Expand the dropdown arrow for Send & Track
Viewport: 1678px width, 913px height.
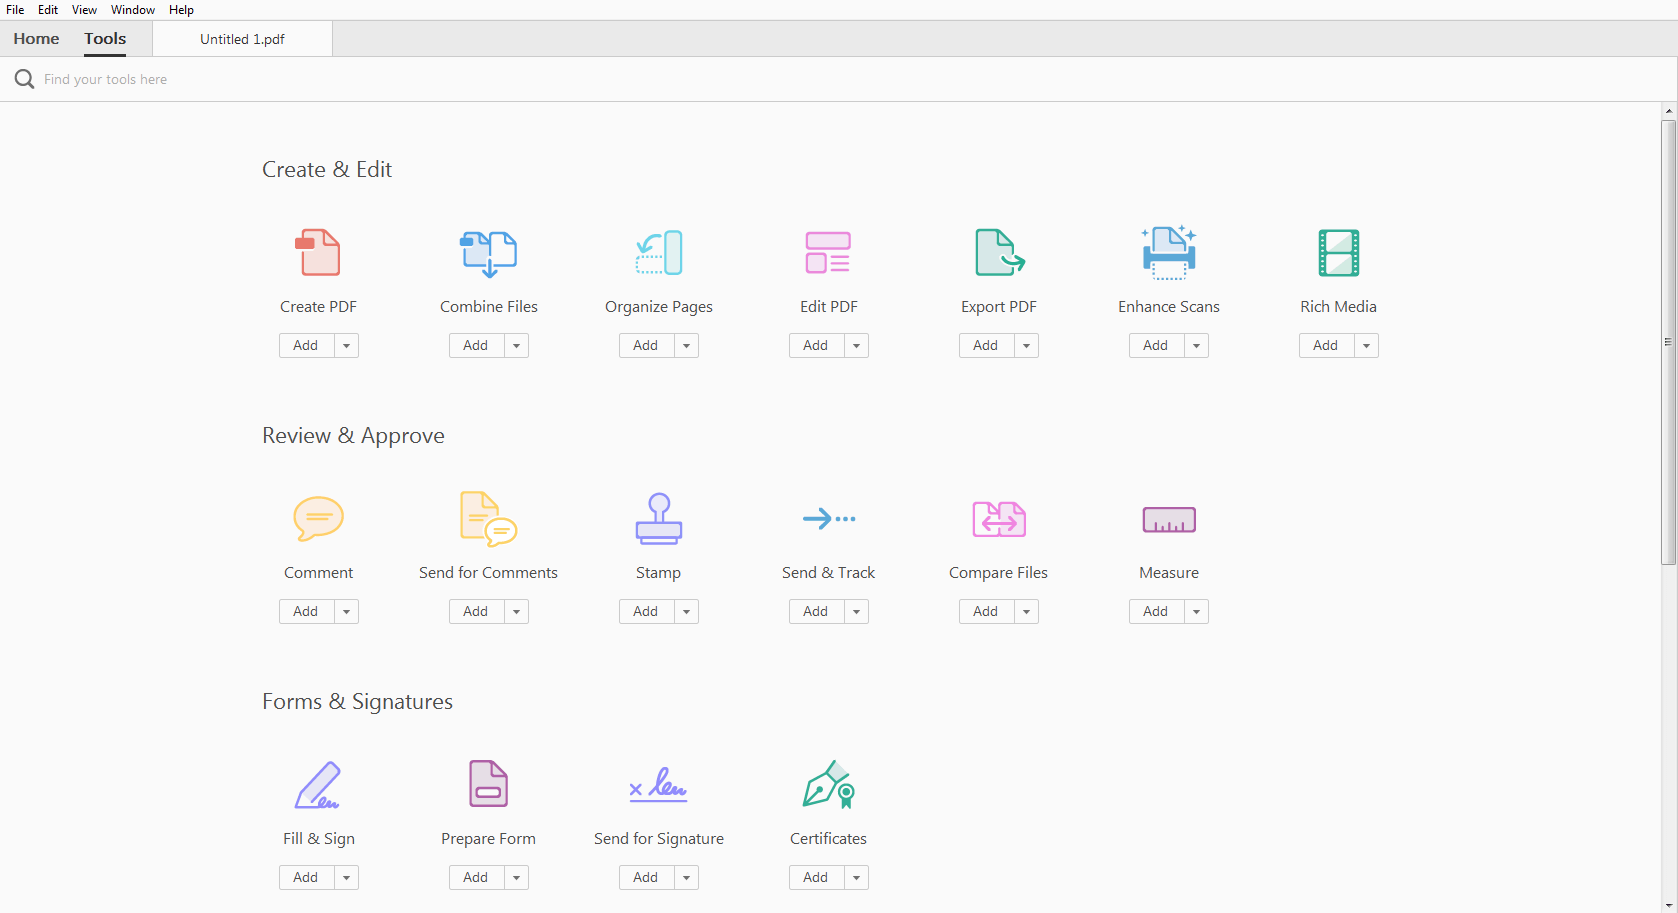[856, 611]
